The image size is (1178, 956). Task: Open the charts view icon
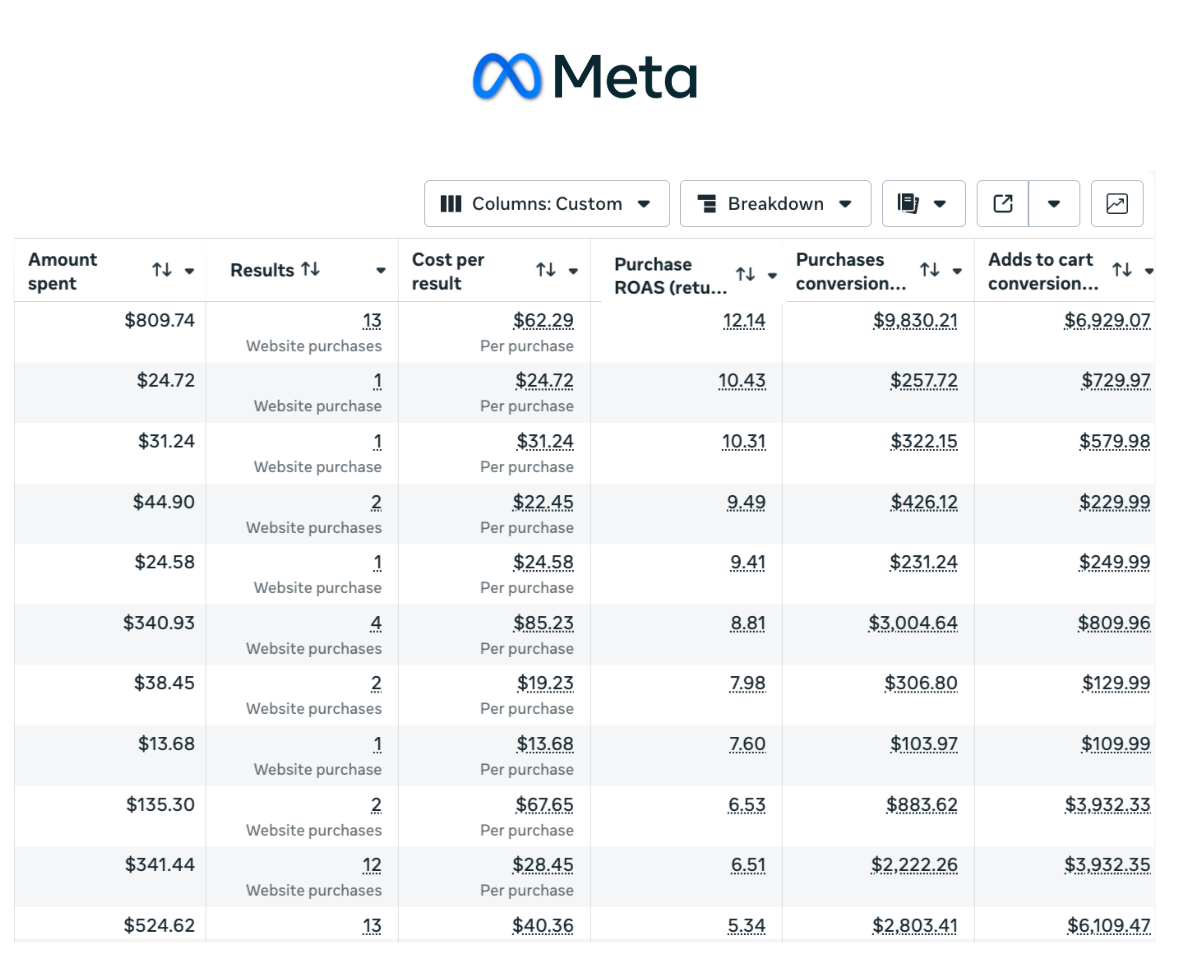coord(1117,204)
